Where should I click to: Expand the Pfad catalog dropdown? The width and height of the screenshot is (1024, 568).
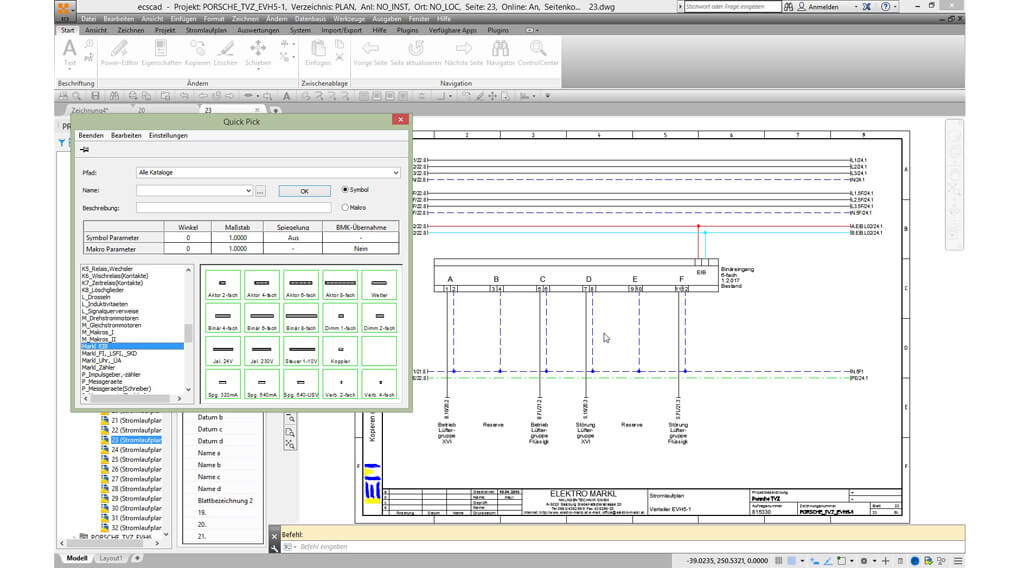pyautogui.click(x=396, y=172)
